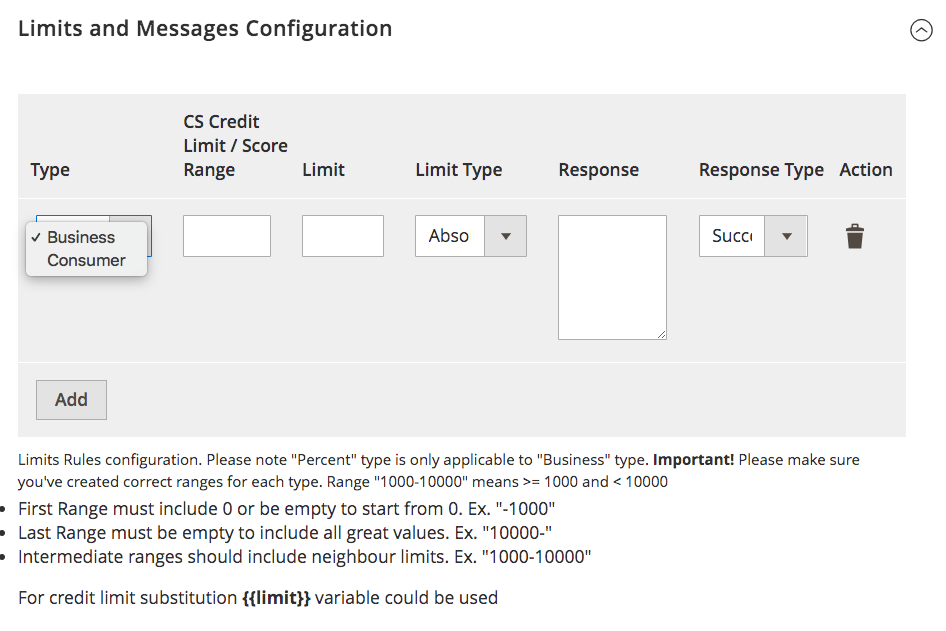
Task: Click the Limits and Messages Configuration heading
Action: (205, 29)
